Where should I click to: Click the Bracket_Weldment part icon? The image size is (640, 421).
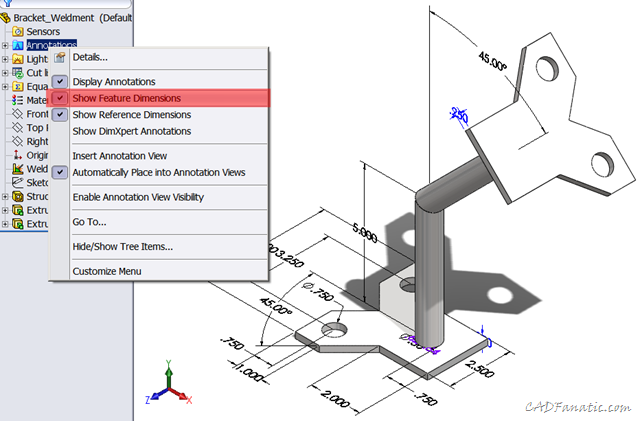click(5, 18)
